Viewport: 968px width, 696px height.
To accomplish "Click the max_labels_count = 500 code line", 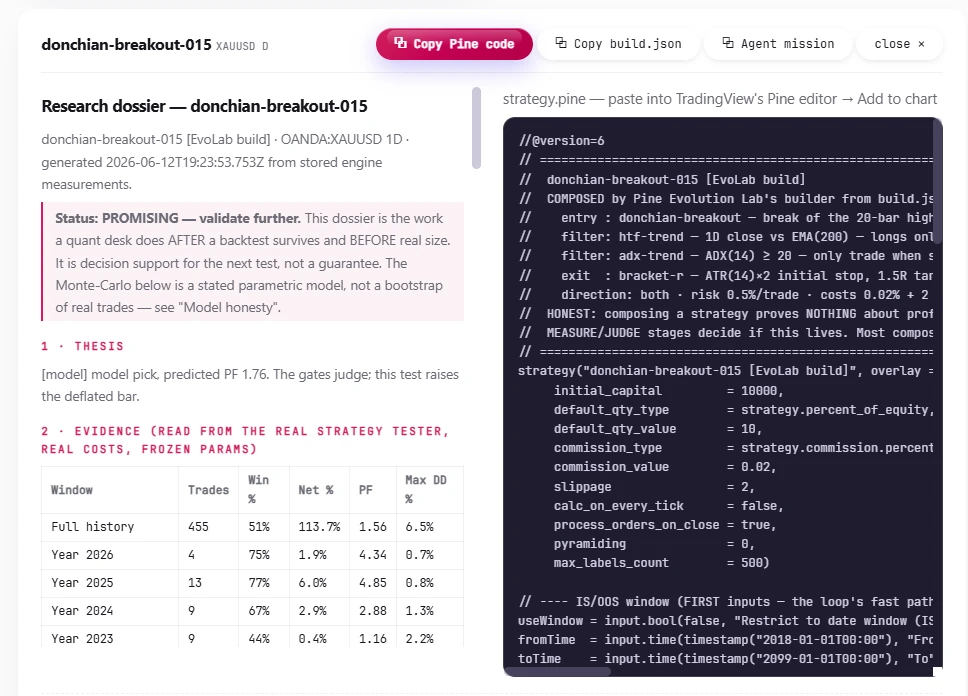I will tap(661, 563).
